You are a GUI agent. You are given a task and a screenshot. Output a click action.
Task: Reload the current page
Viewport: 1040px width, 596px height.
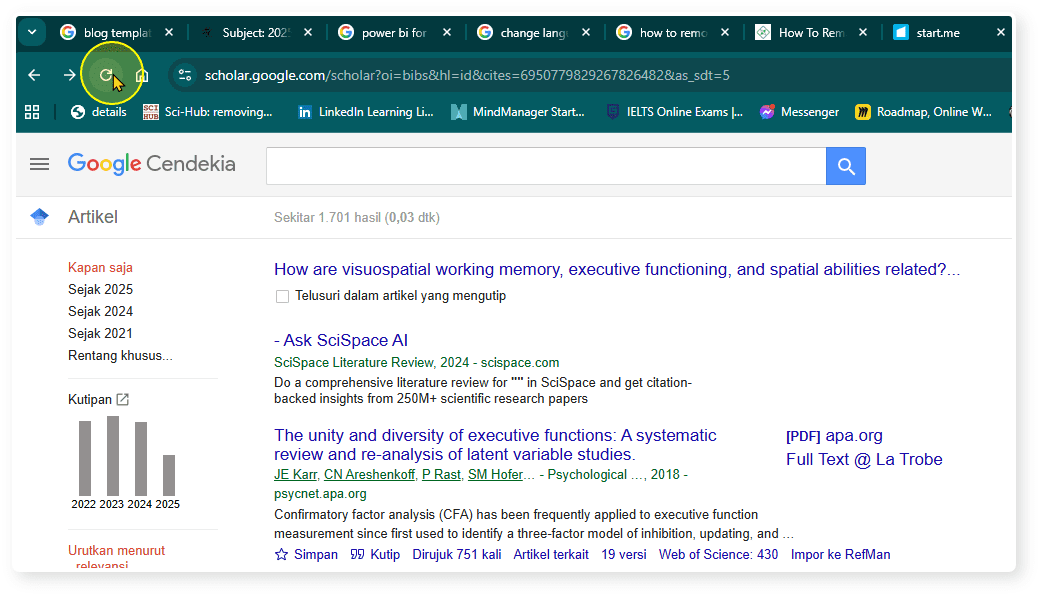click(105, 75)
